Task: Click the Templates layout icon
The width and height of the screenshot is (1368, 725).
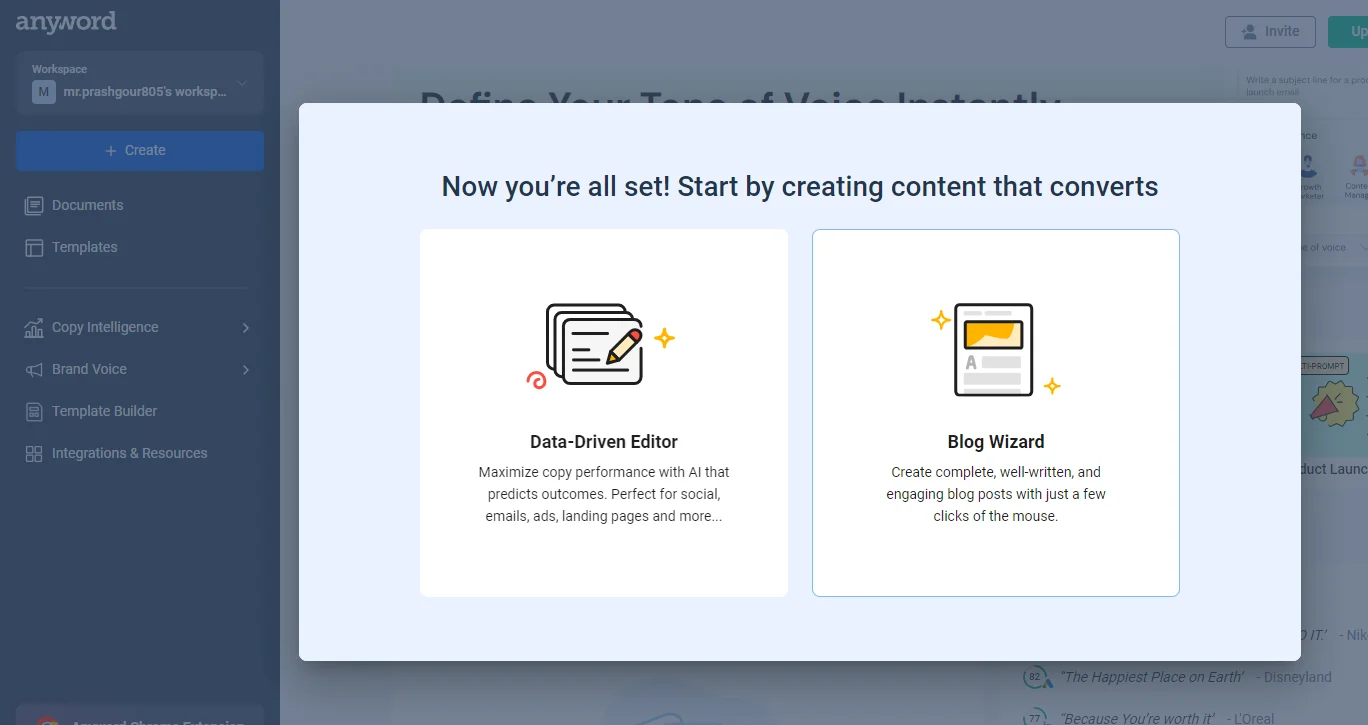Action: tap(34, 247)
